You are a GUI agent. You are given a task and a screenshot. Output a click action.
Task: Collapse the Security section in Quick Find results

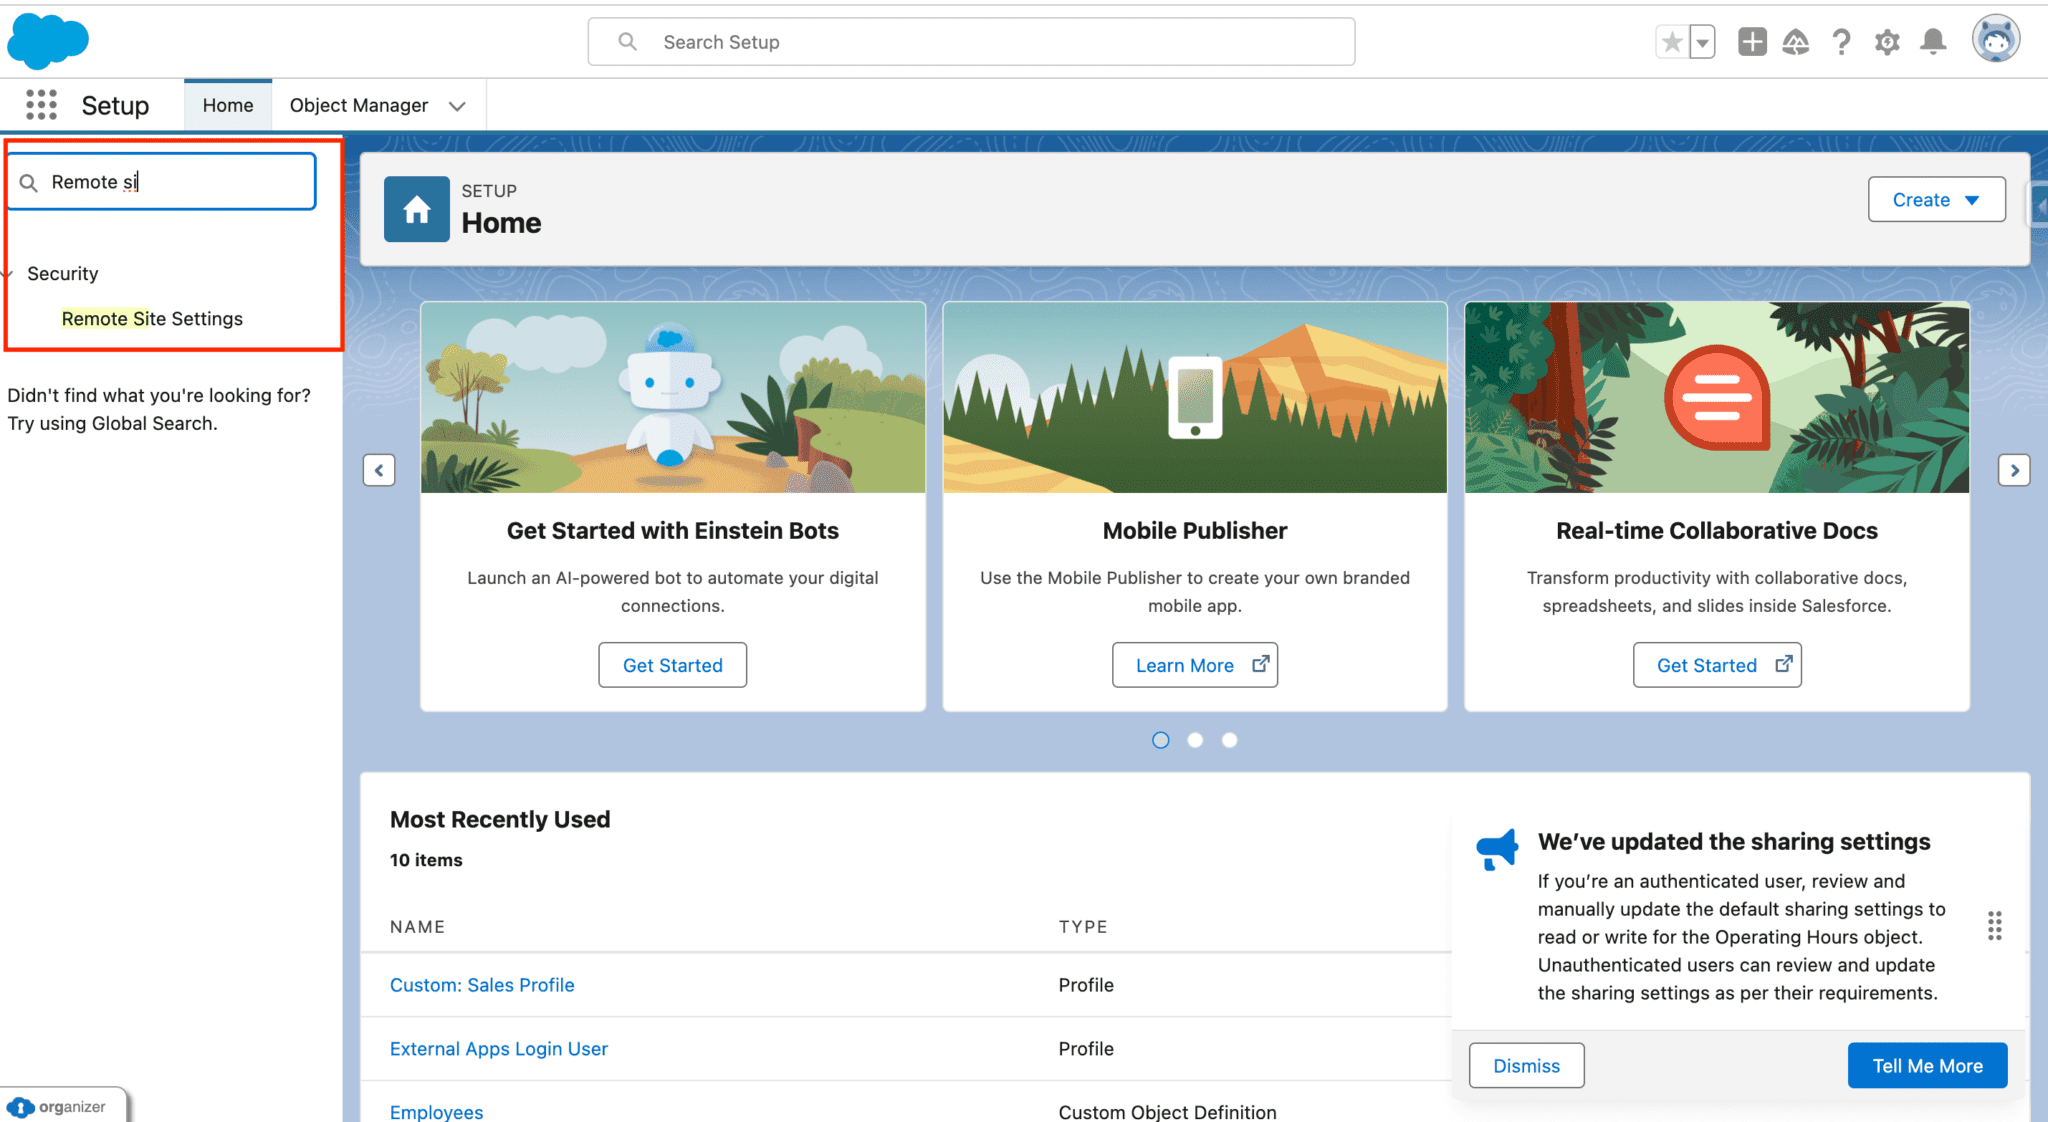pos(8,273)
